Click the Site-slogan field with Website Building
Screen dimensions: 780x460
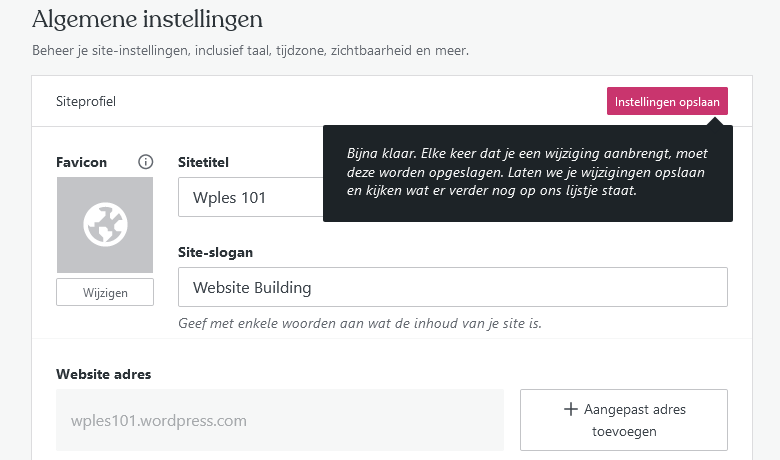coord(453,287)
